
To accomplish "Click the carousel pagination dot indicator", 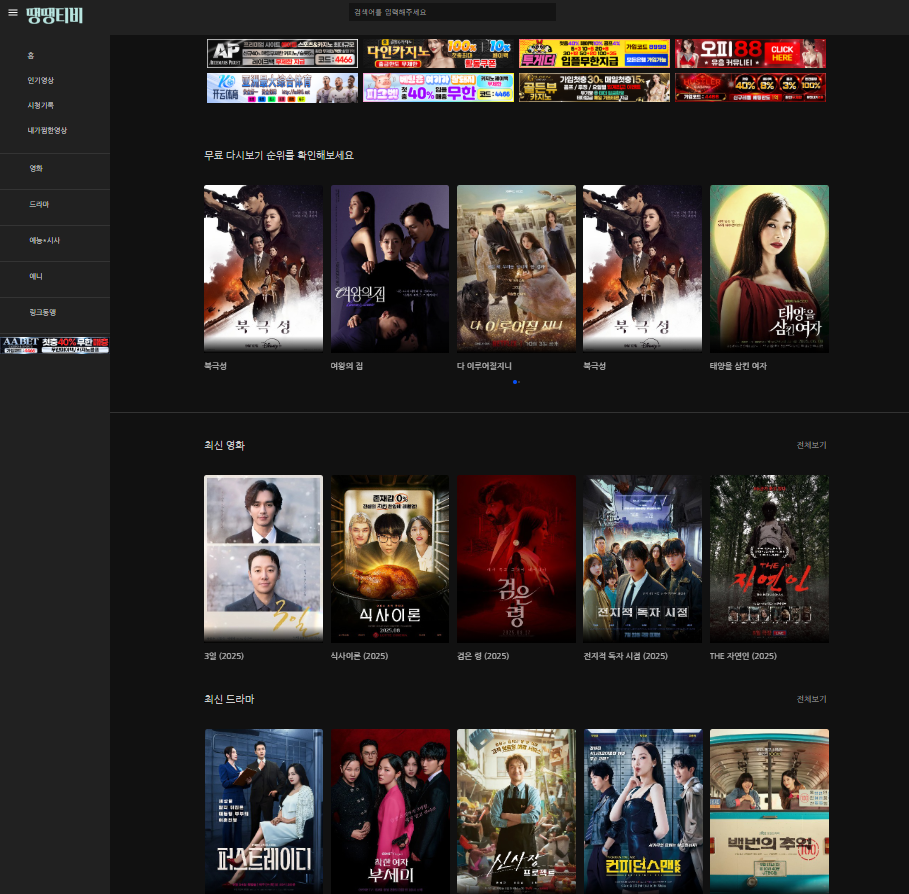I will click(515, 382).
